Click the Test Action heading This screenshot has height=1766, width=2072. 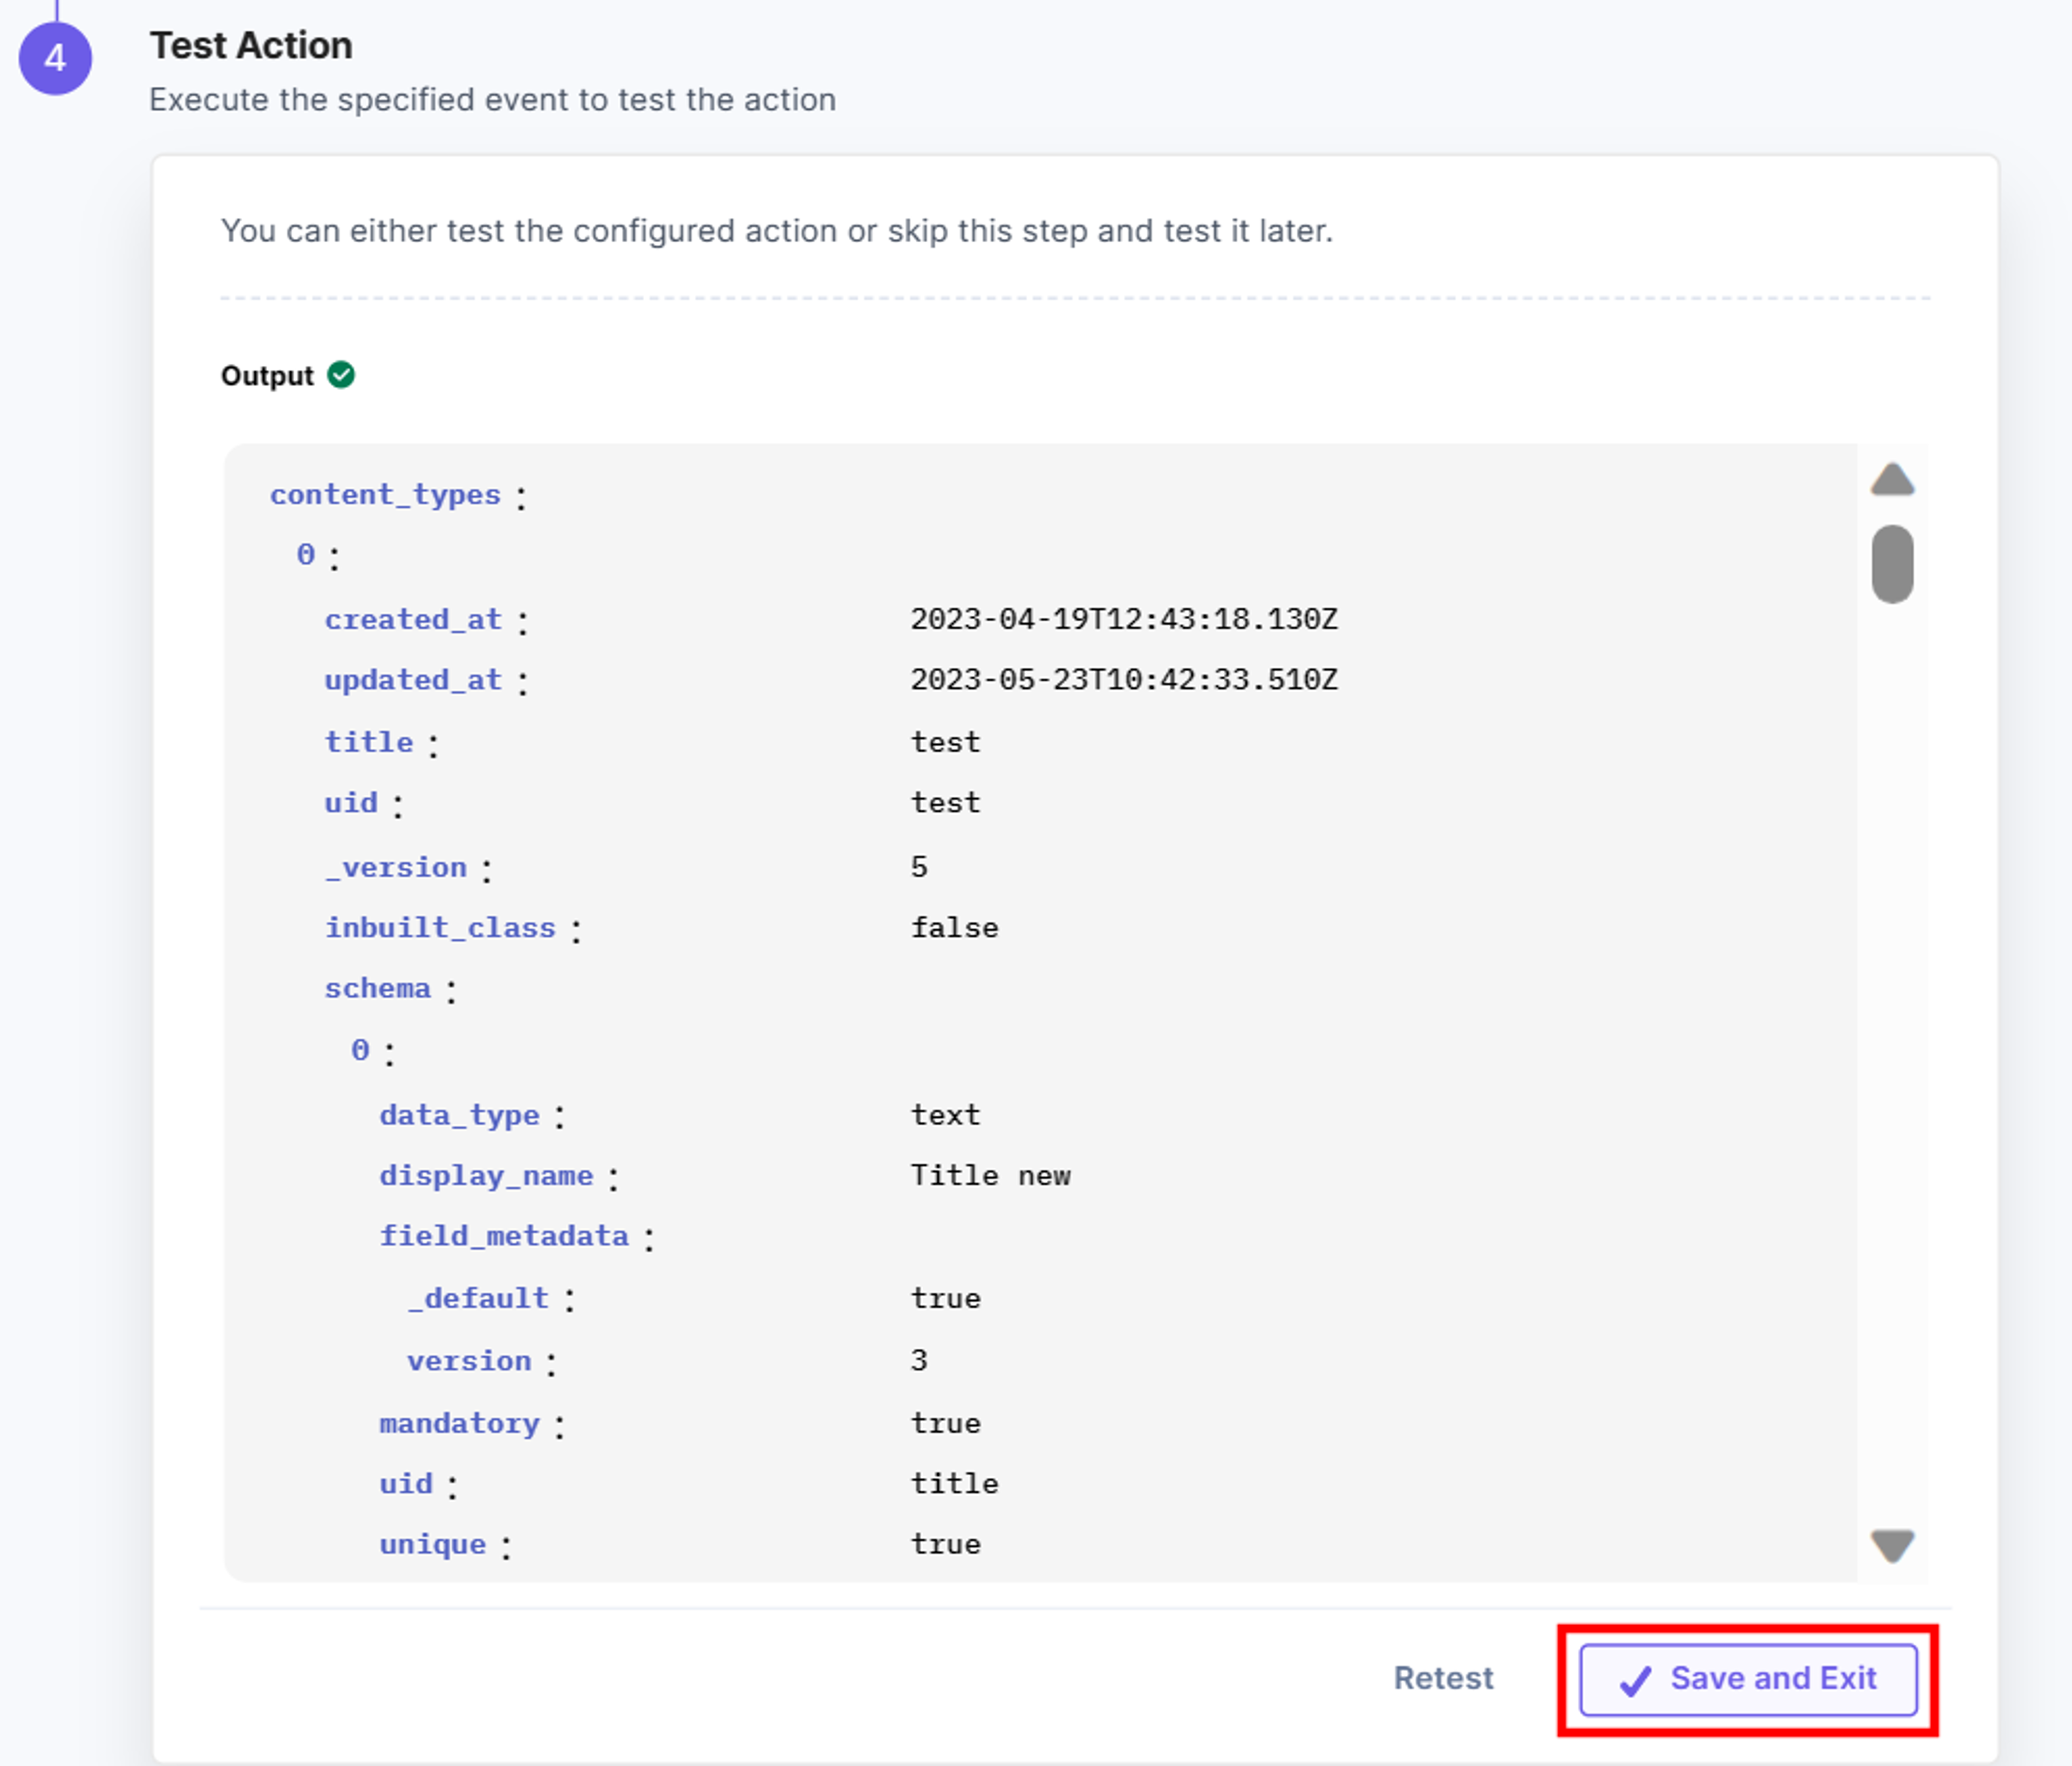coord(251,46)
